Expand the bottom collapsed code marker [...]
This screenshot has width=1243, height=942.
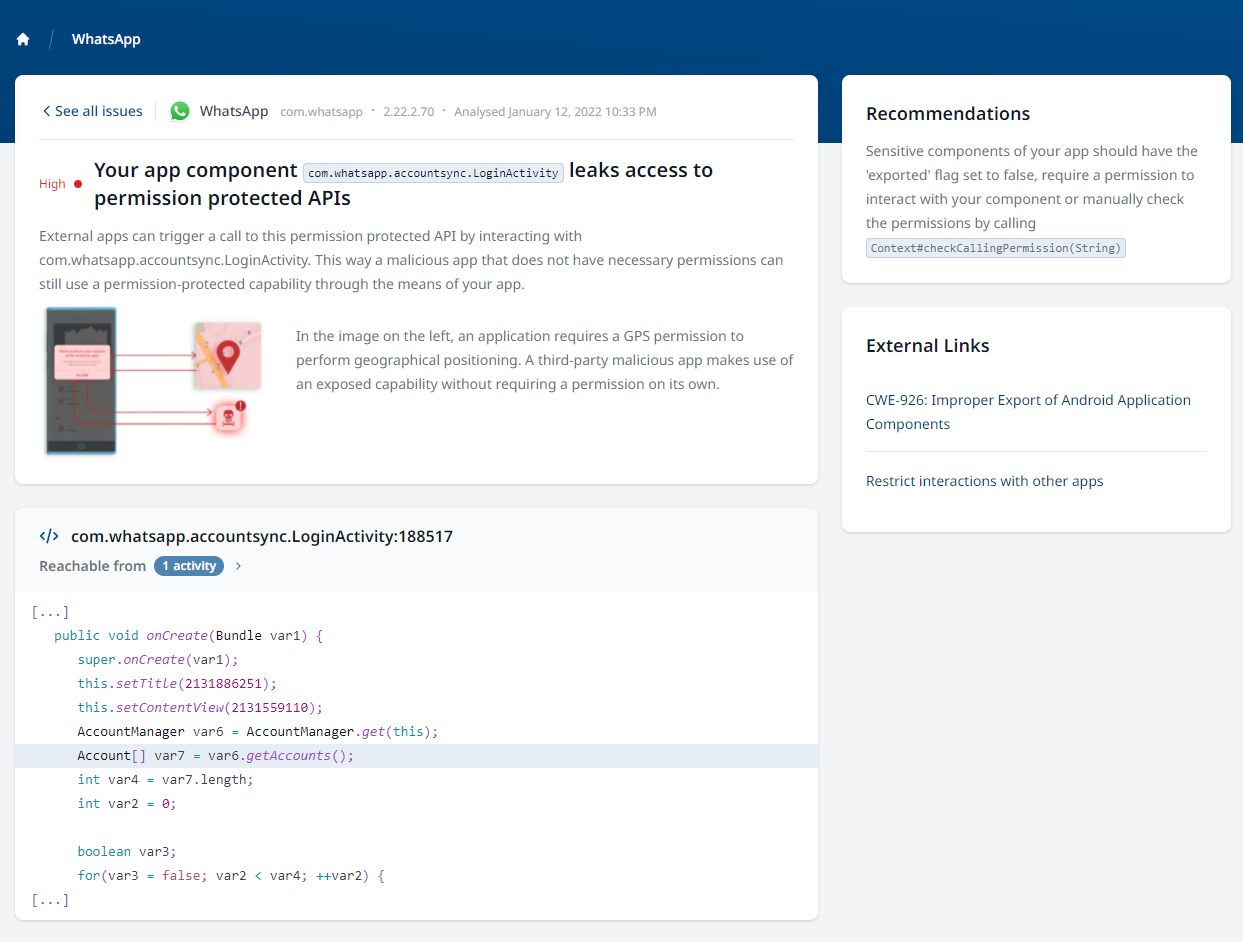50,900
